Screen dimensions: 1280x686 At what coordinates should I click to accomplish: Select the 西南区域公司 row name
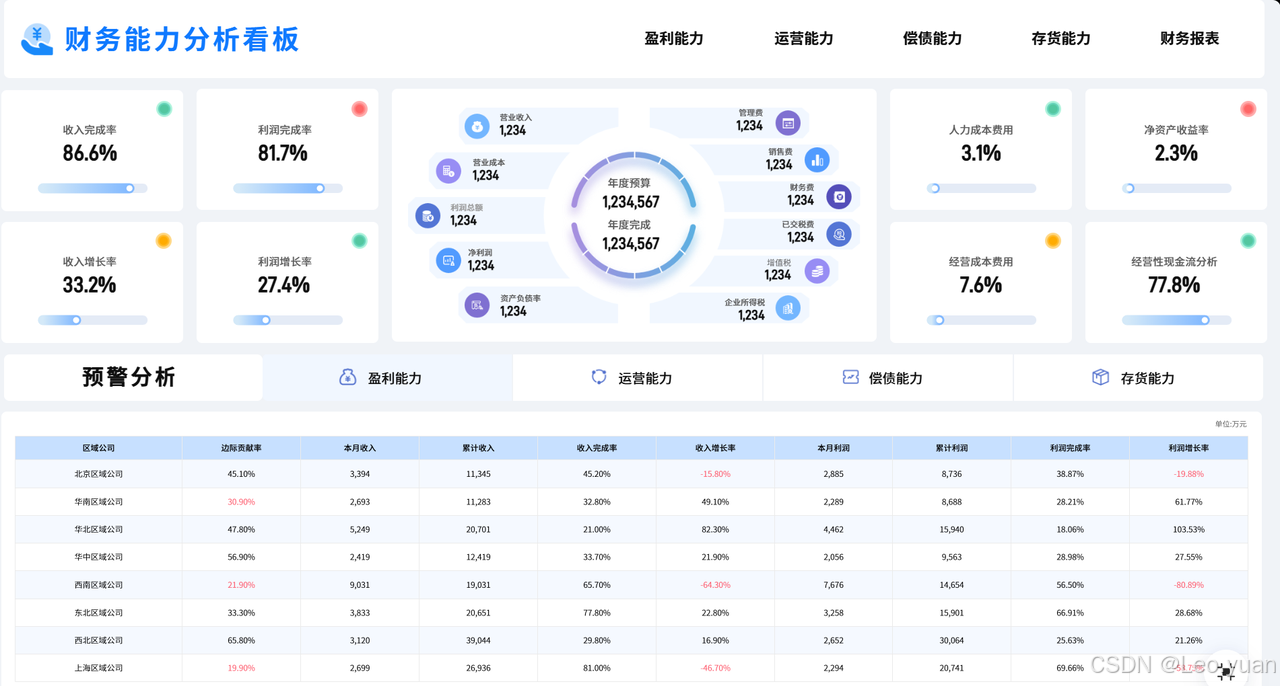(98, 585)
